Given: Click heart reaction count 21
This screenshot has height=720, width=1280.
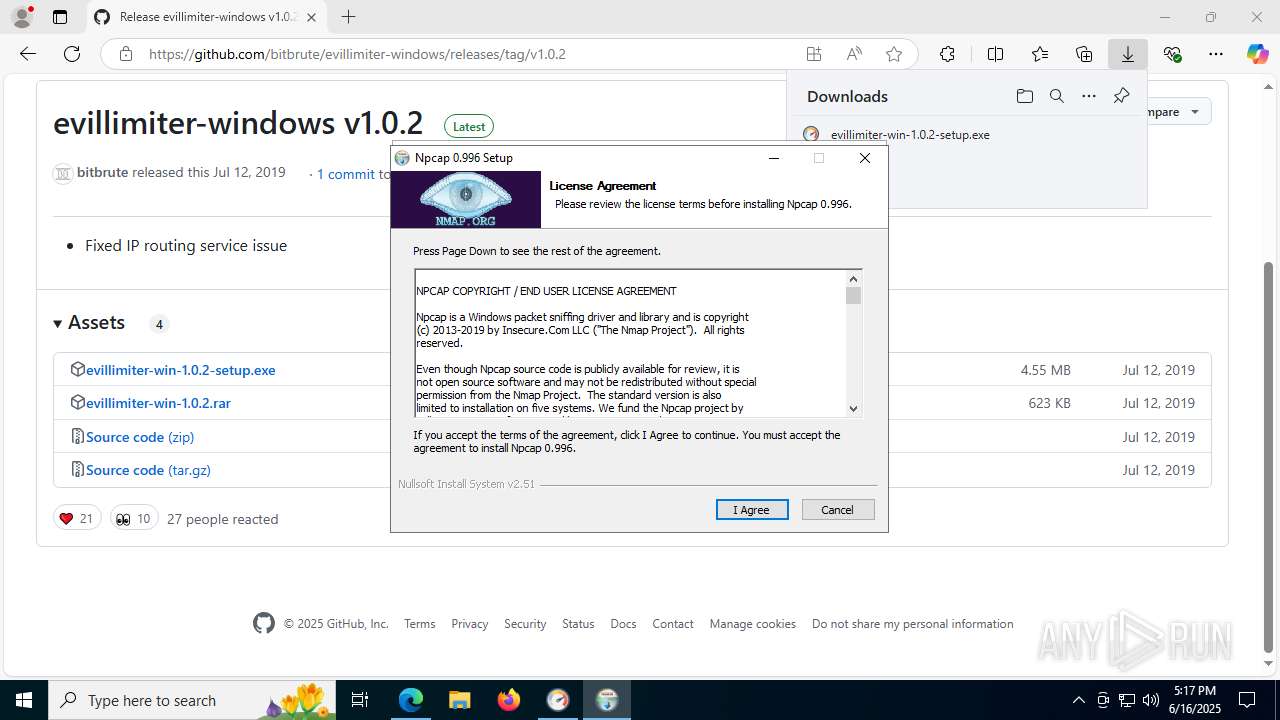Looking at the screenshot, I should 77,518.
